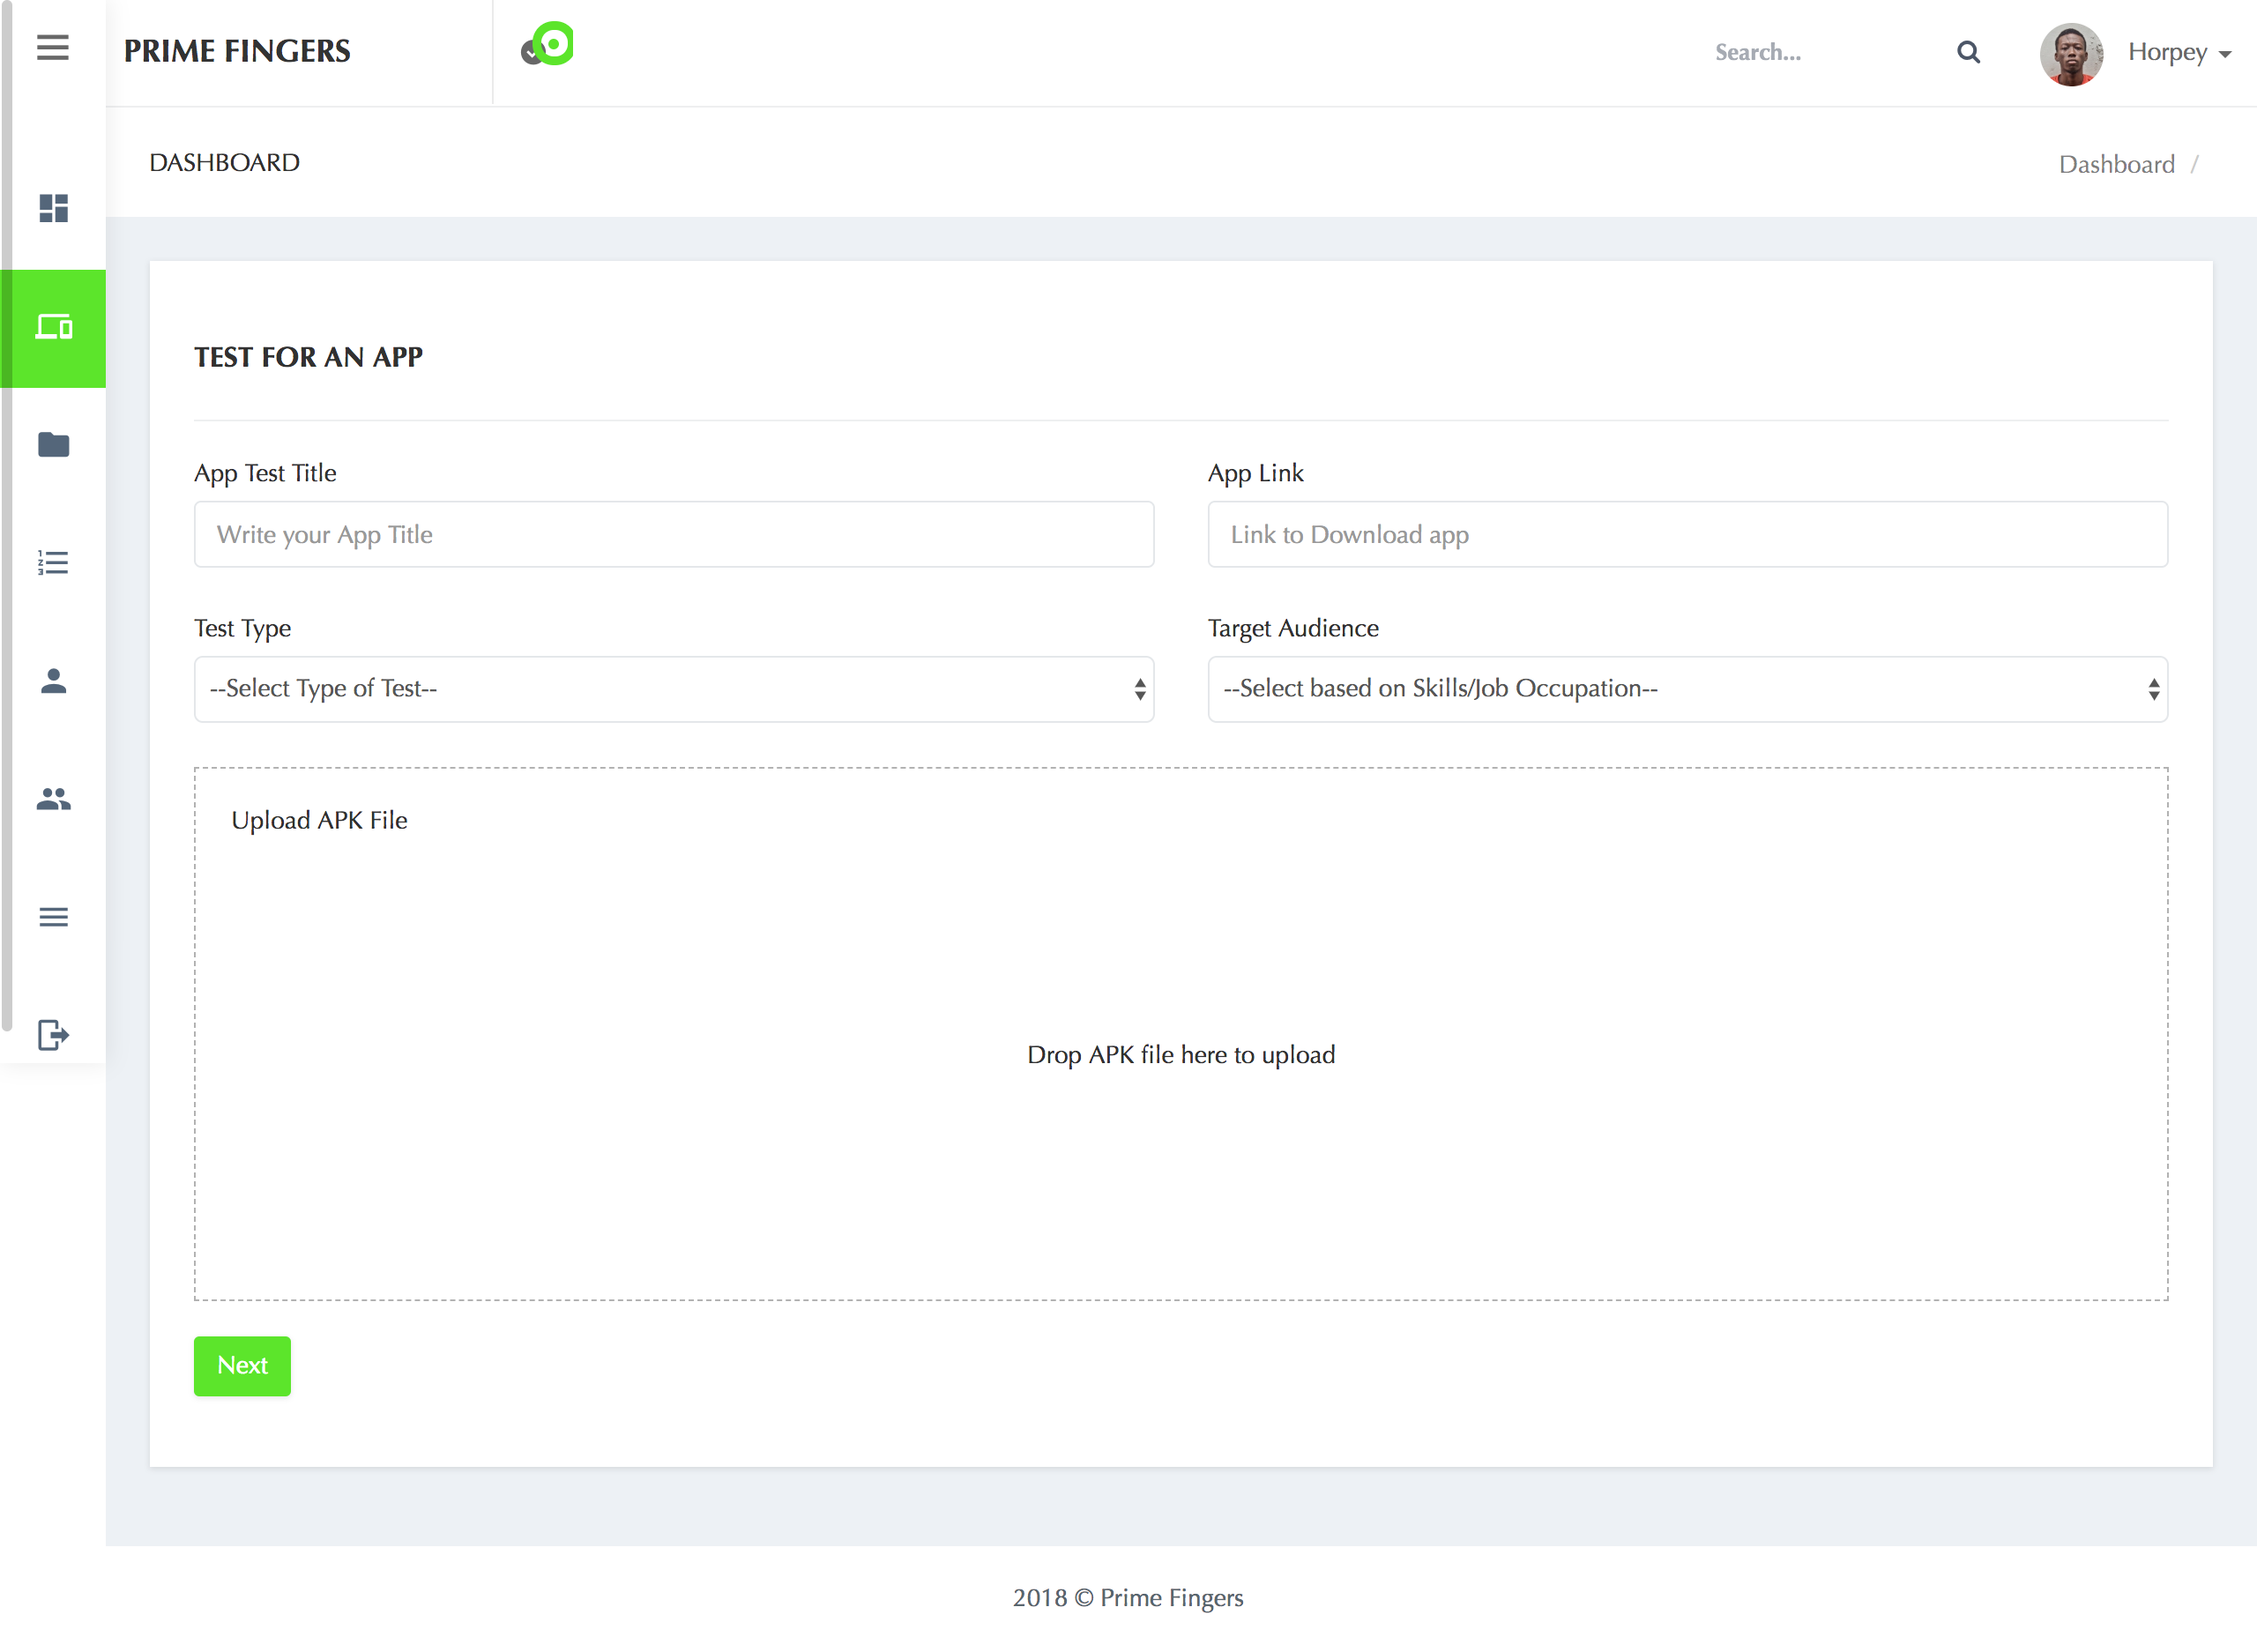Expand the Test Type dropdown
The image size is (2257, 1652).
673,689
